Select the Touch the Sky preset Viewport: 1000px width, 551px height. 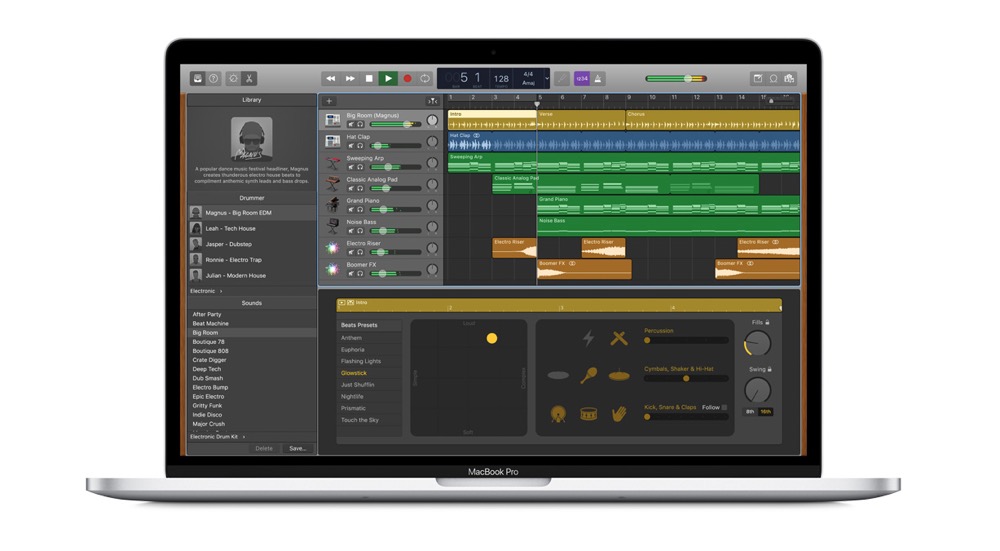(369, 420)
